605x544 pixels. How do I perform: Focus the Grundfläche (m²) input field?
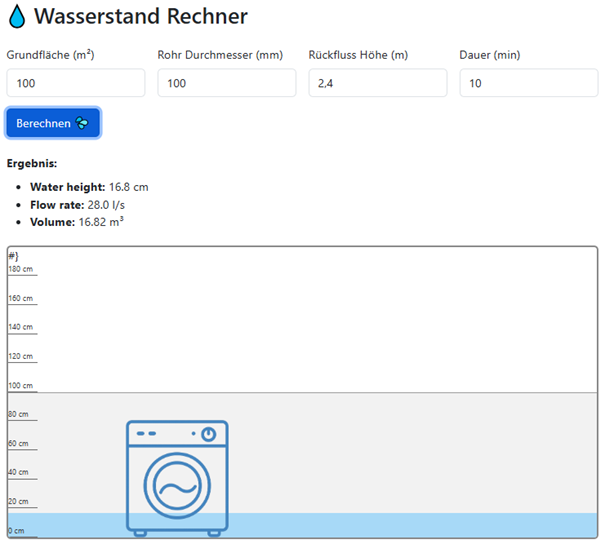tap(76, 83)
